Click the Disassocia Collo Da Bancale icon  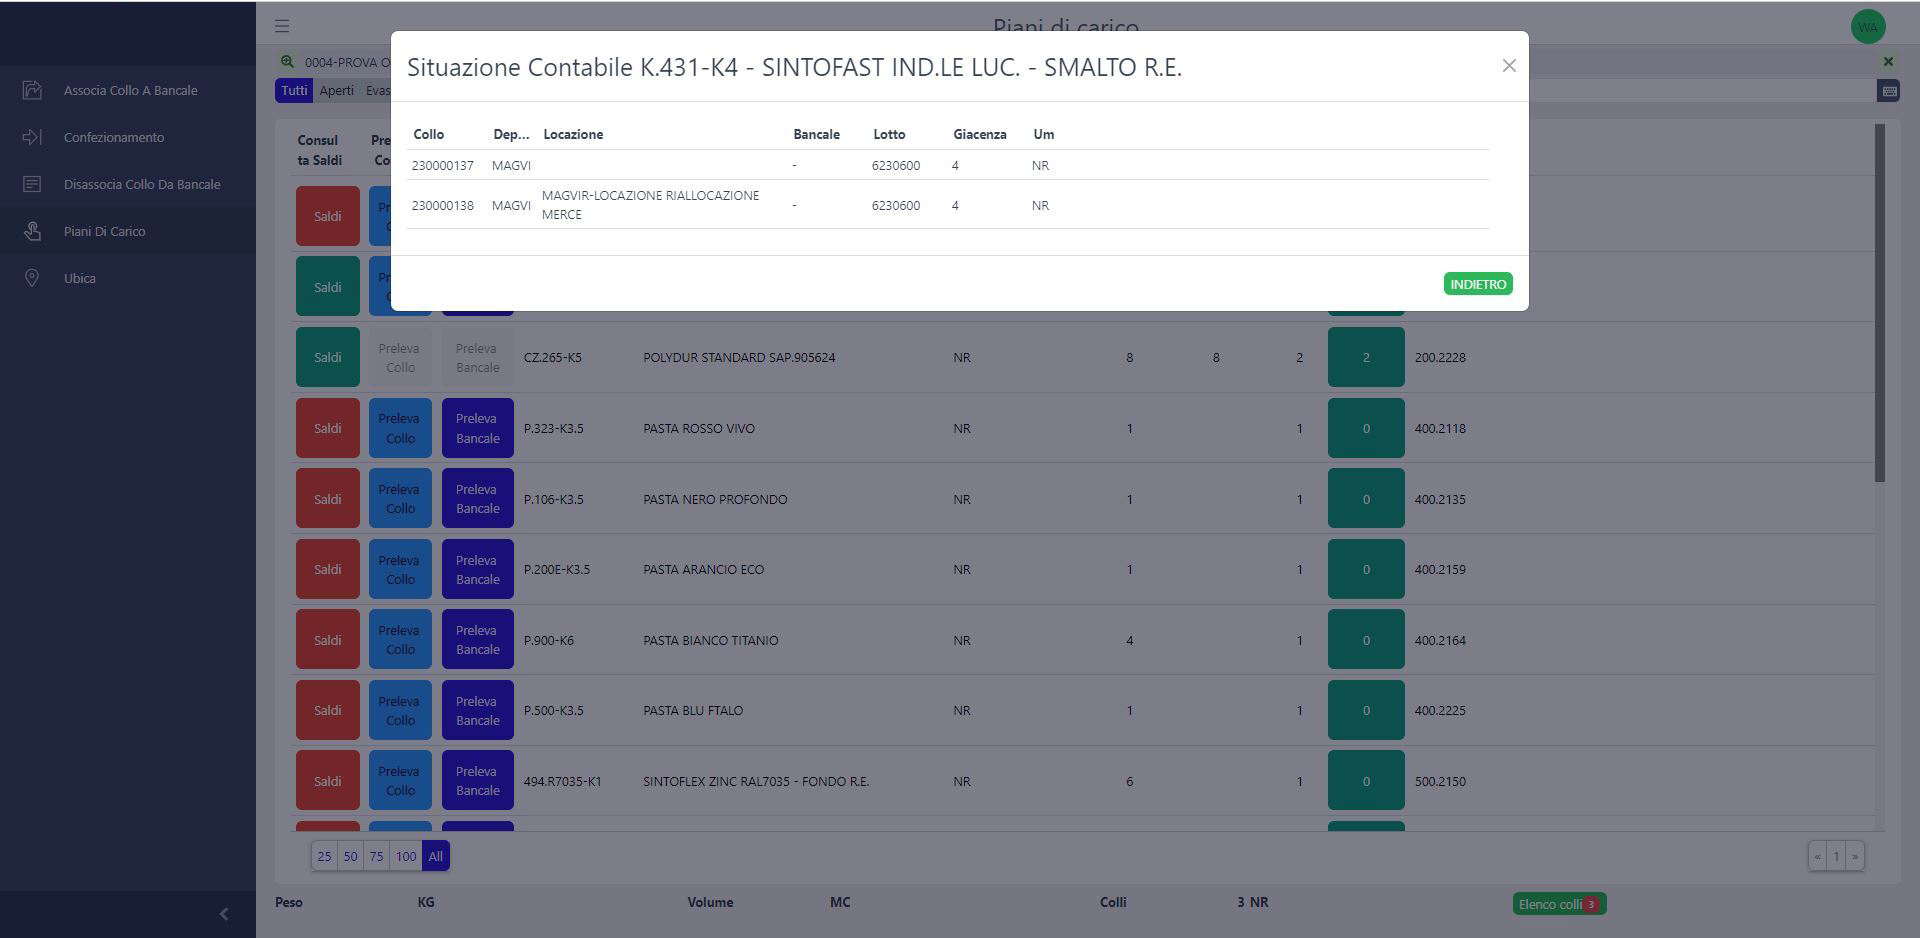[32, 184]
